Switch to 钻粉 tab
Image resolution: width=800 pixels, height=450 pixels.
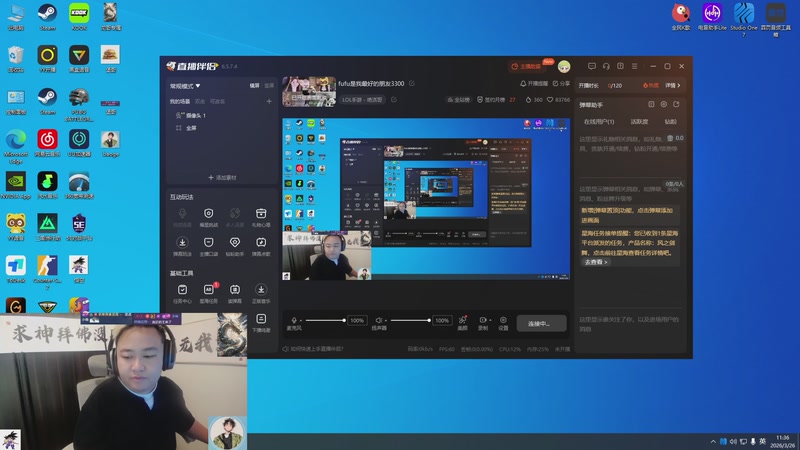(670, 121)
